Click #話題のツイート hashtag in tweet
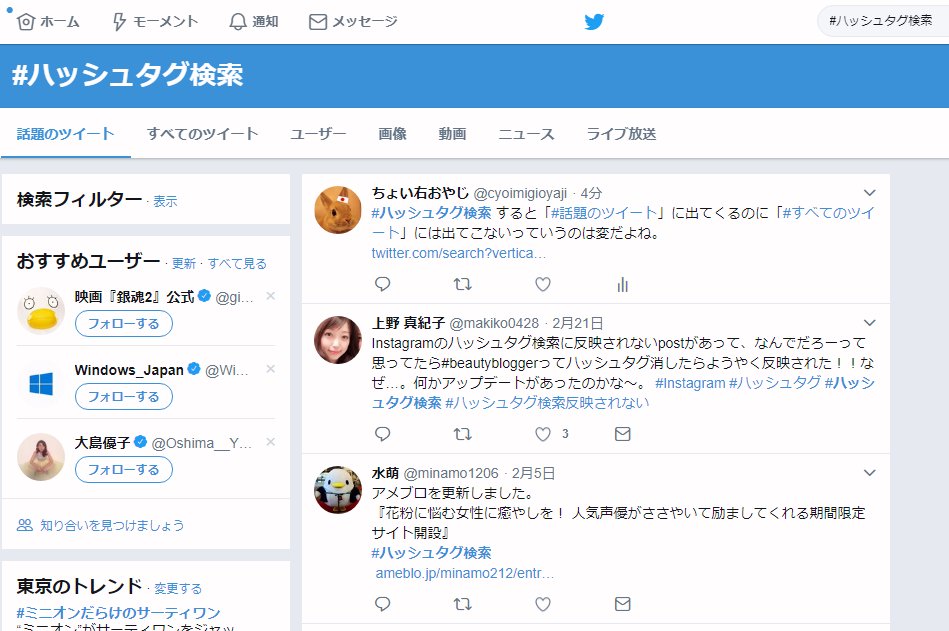 (x=603, y=213)
